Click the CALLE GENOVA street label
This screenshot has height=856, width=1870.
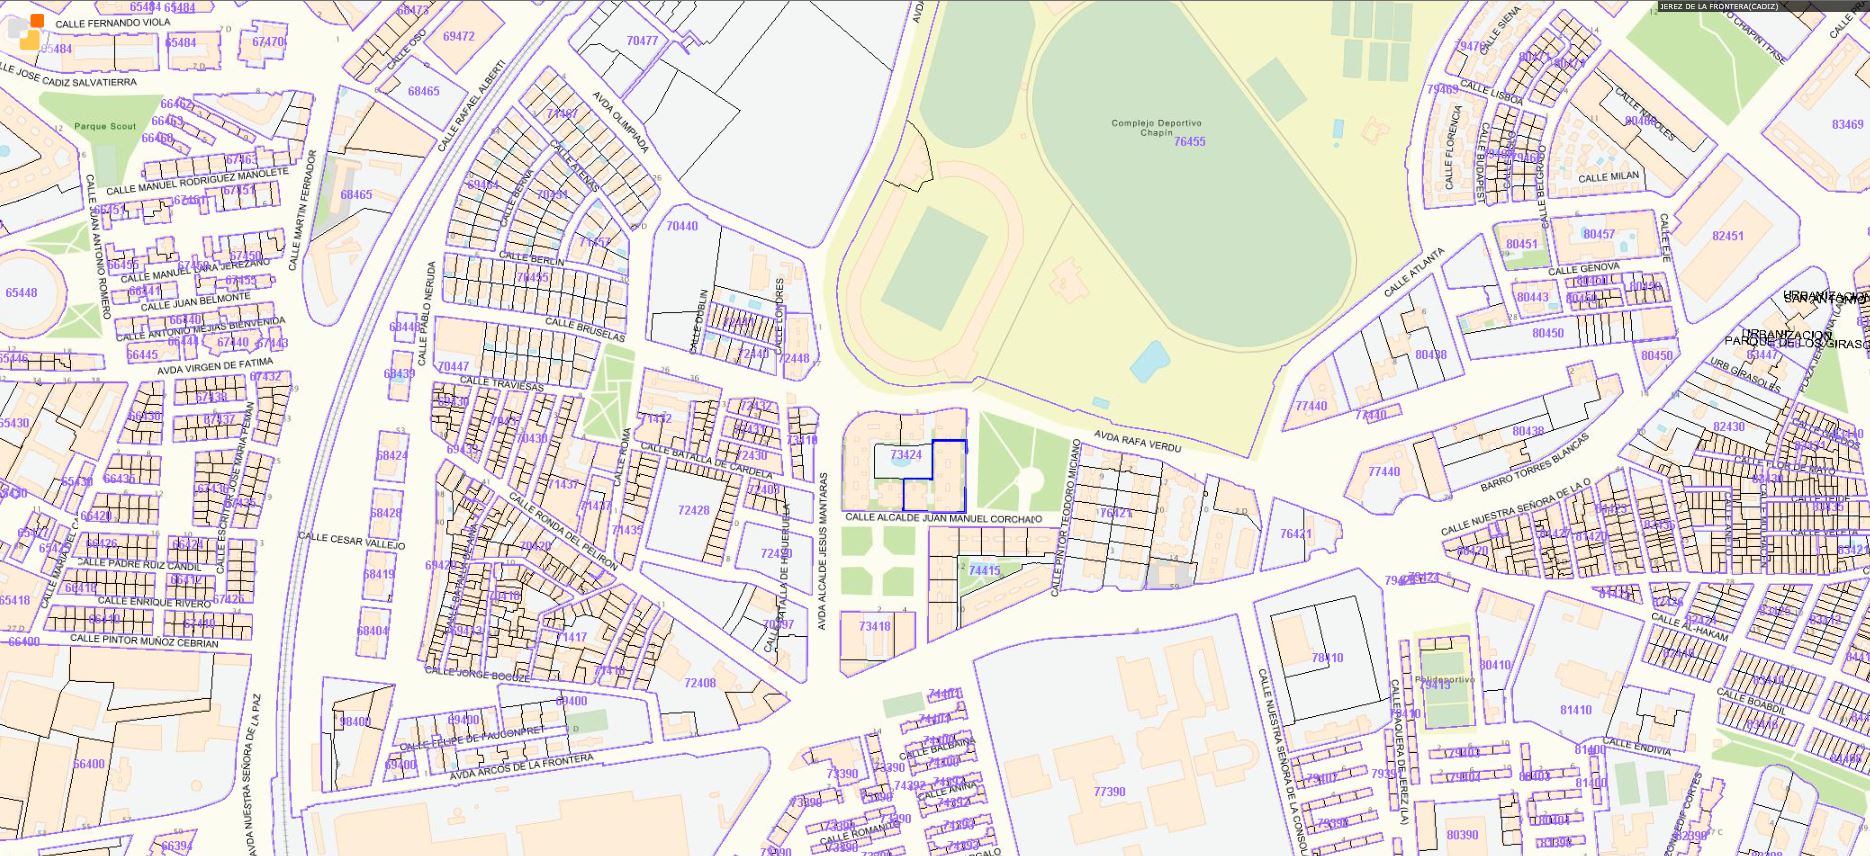point(1583,267)
